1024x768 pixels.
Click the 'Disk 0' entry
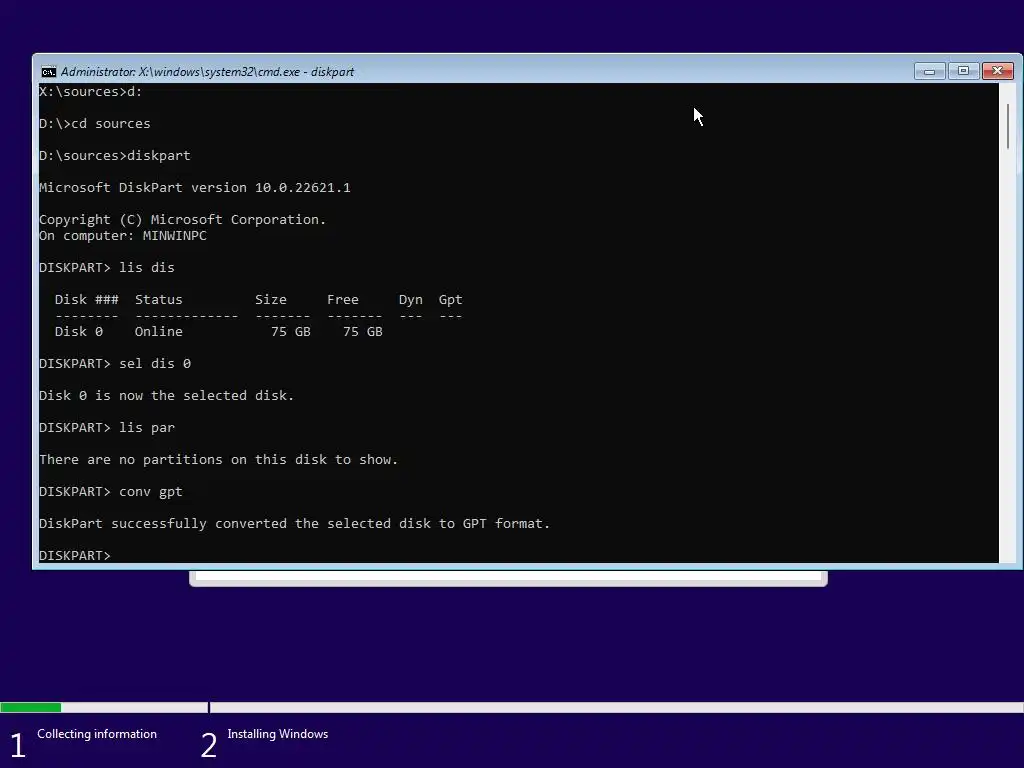click(x=79, y=332)
